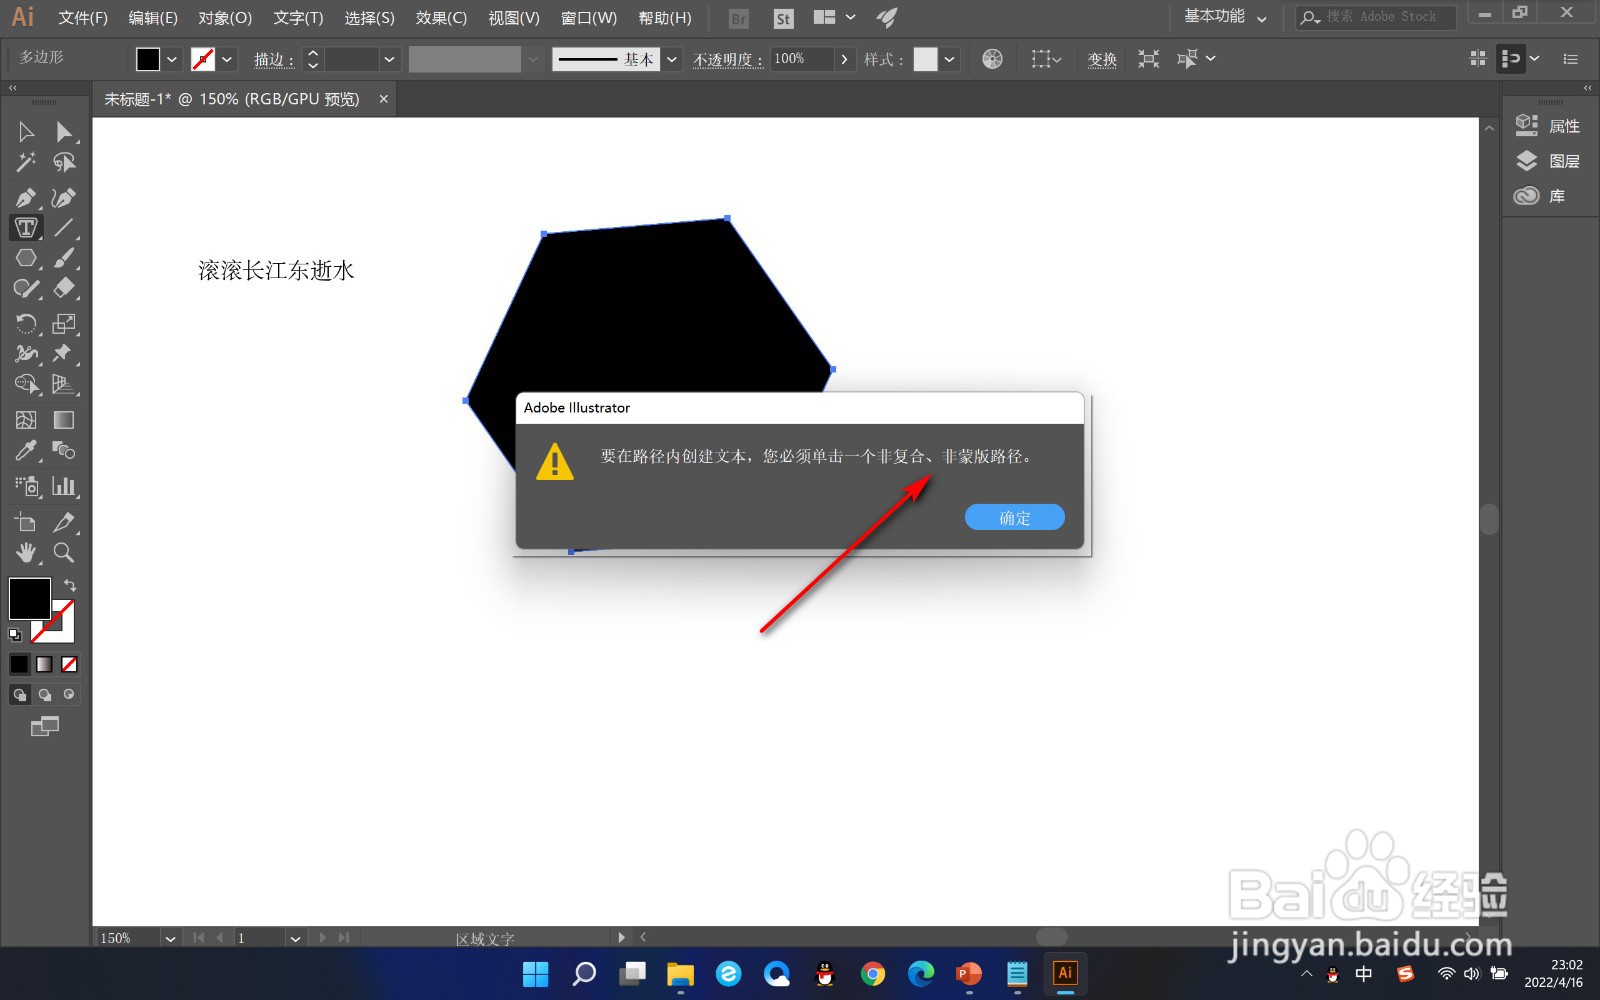Click the 描边 stroke link
Screen dimensions: 1600x1000
point(274,60)
